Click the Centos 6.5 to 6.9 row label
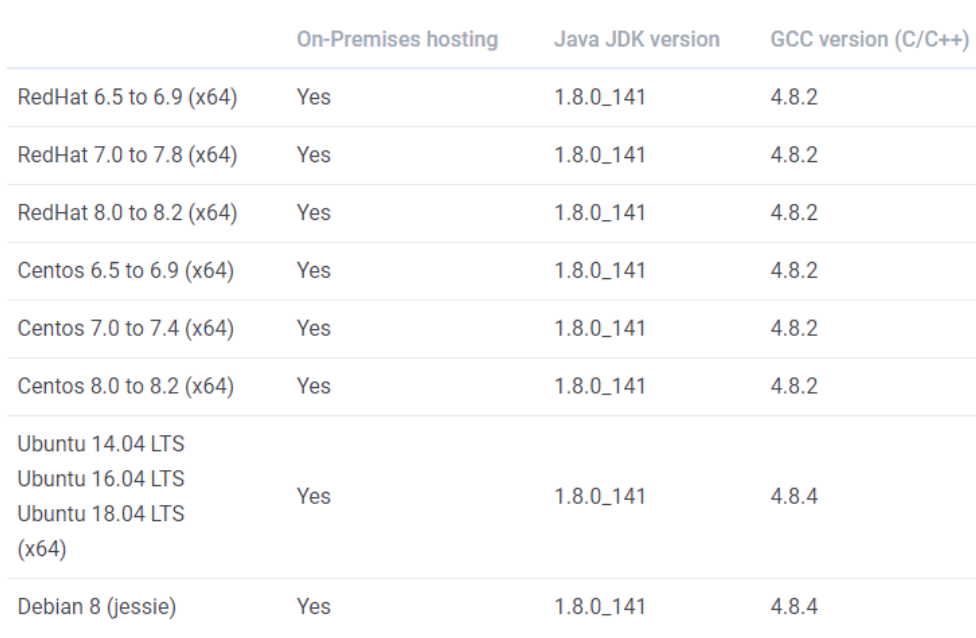Viewport: 976px width, 638px height. [x=125, y=271]
